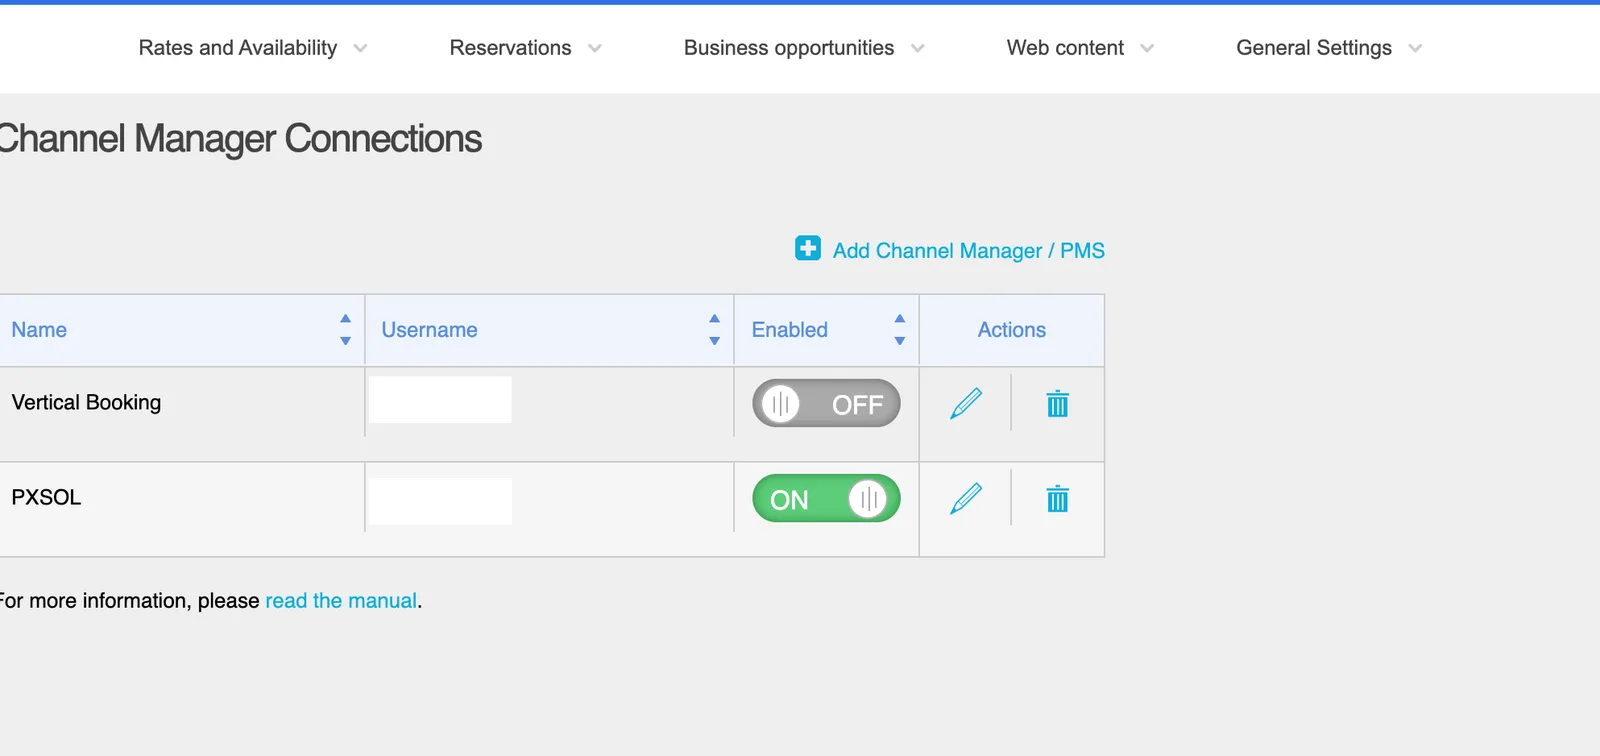Screen dimensions: 1600x756
Task: Click Add Channel Manager / PMS link
Action: pos(968,250)
